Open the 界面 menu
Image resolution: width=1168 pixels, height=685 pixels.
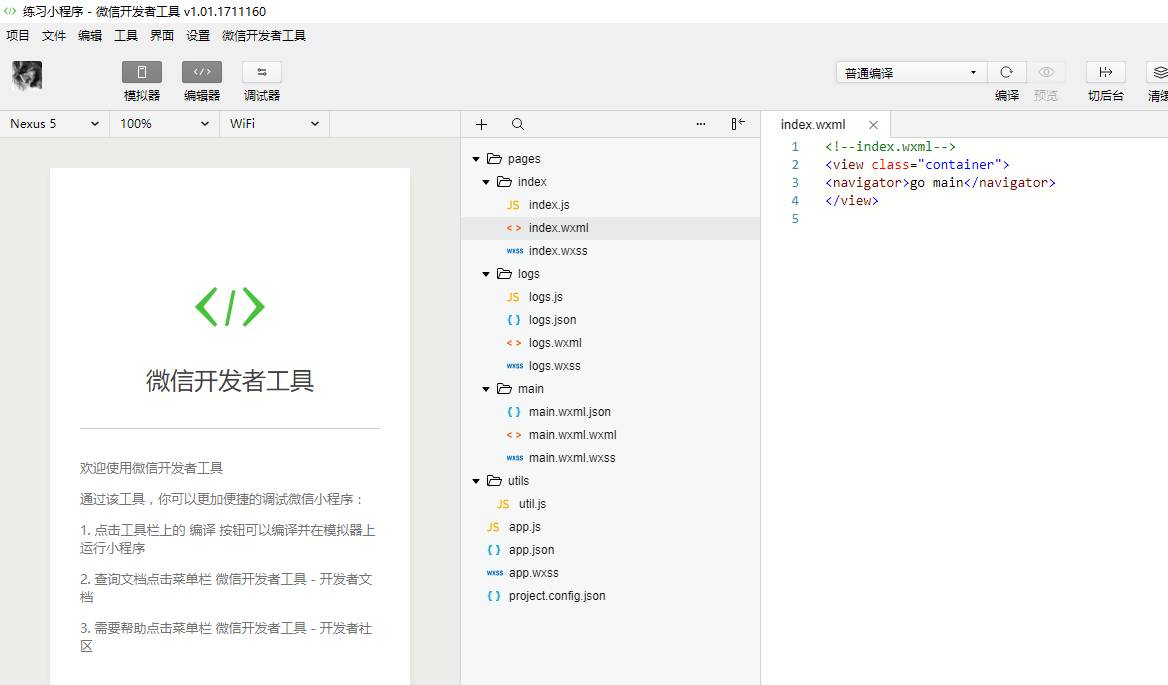(162, 36)
